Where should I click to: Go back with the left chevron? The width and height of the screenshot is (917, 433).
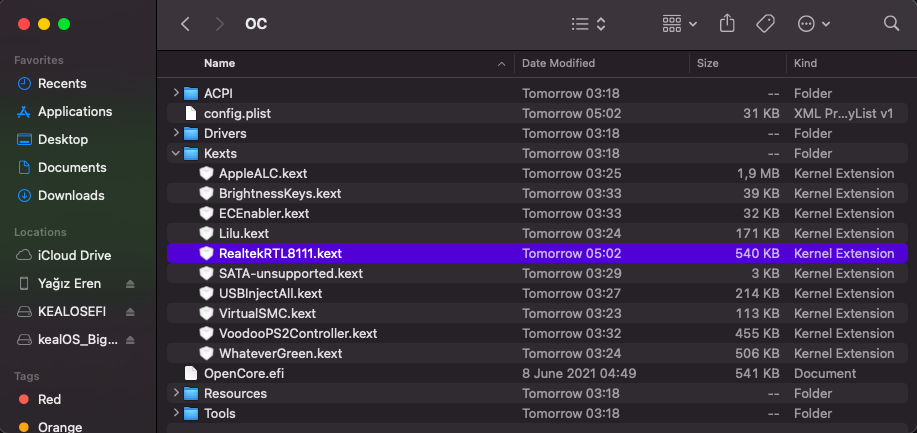click(x=185, y=24)
